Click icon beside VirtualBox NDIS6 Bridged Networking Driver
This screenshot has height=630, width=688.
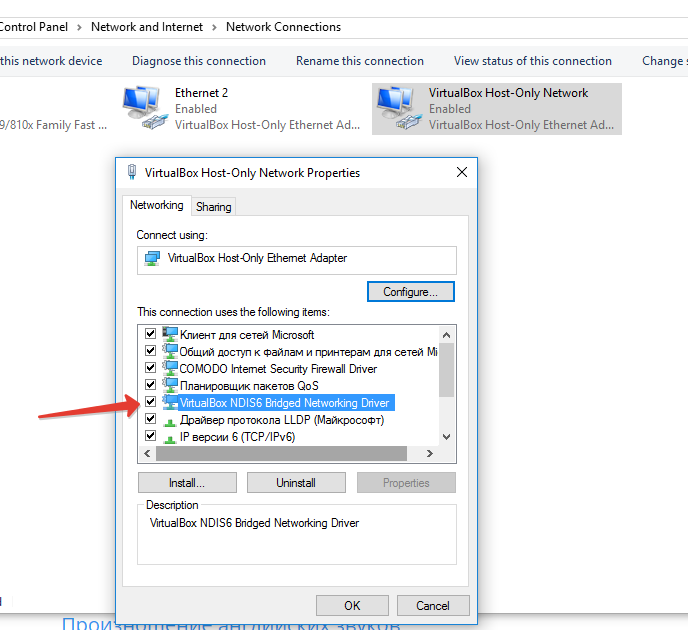(x=170, y=402)
